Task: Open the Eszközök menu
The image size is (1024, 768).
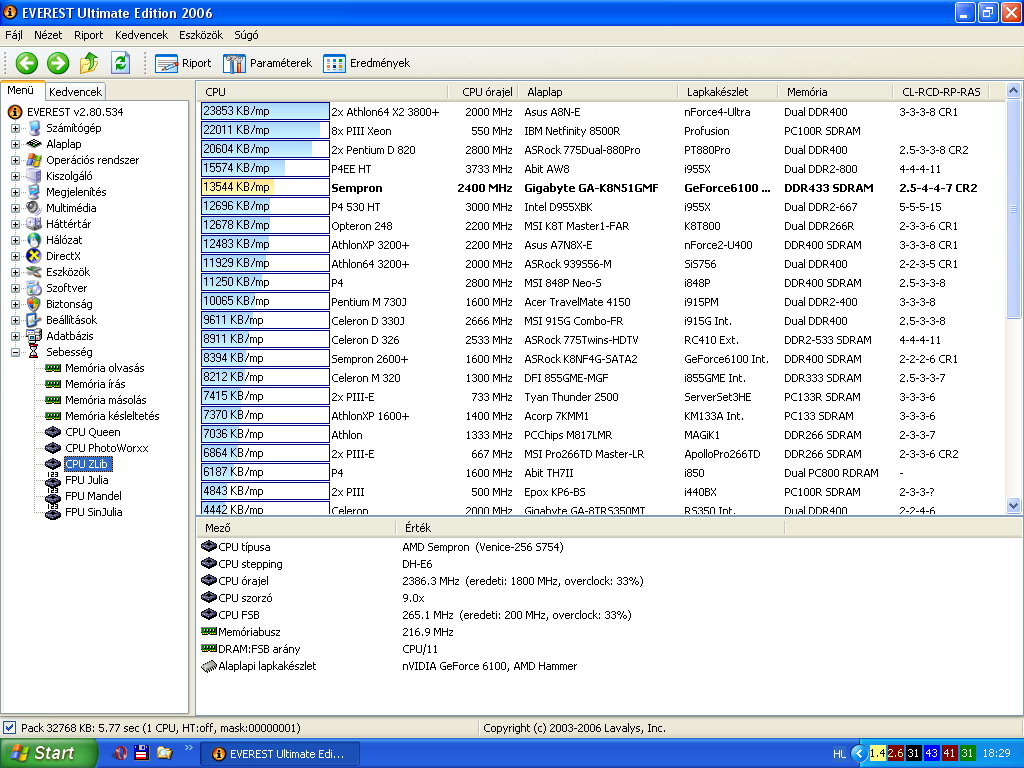Action: pyautogui.click(x=200, y=35)
